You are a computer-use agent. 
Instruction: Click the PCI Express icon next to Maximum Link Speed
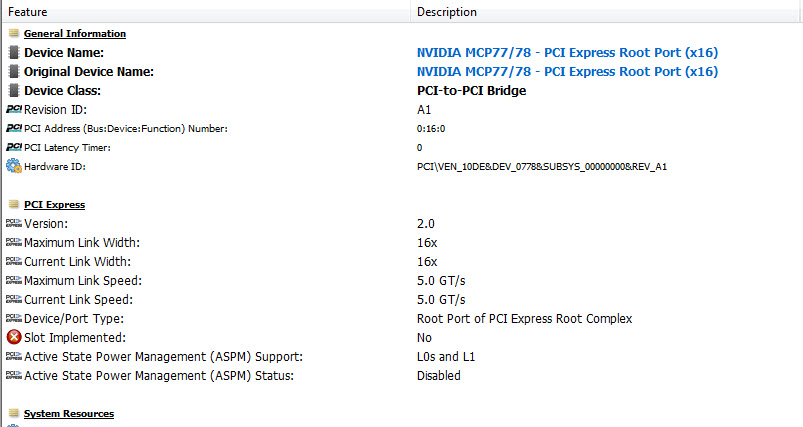[14, 280]
